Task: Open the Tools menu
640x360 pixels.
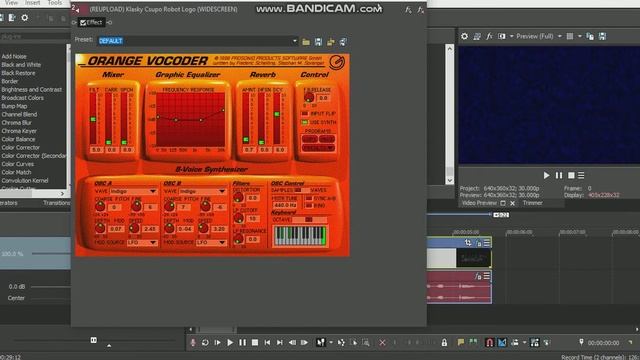Action: pos(55,3)
